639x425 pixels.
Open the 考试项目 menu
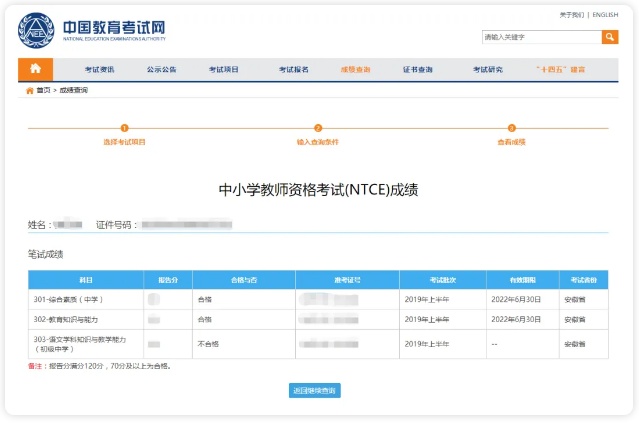[223, 70]
